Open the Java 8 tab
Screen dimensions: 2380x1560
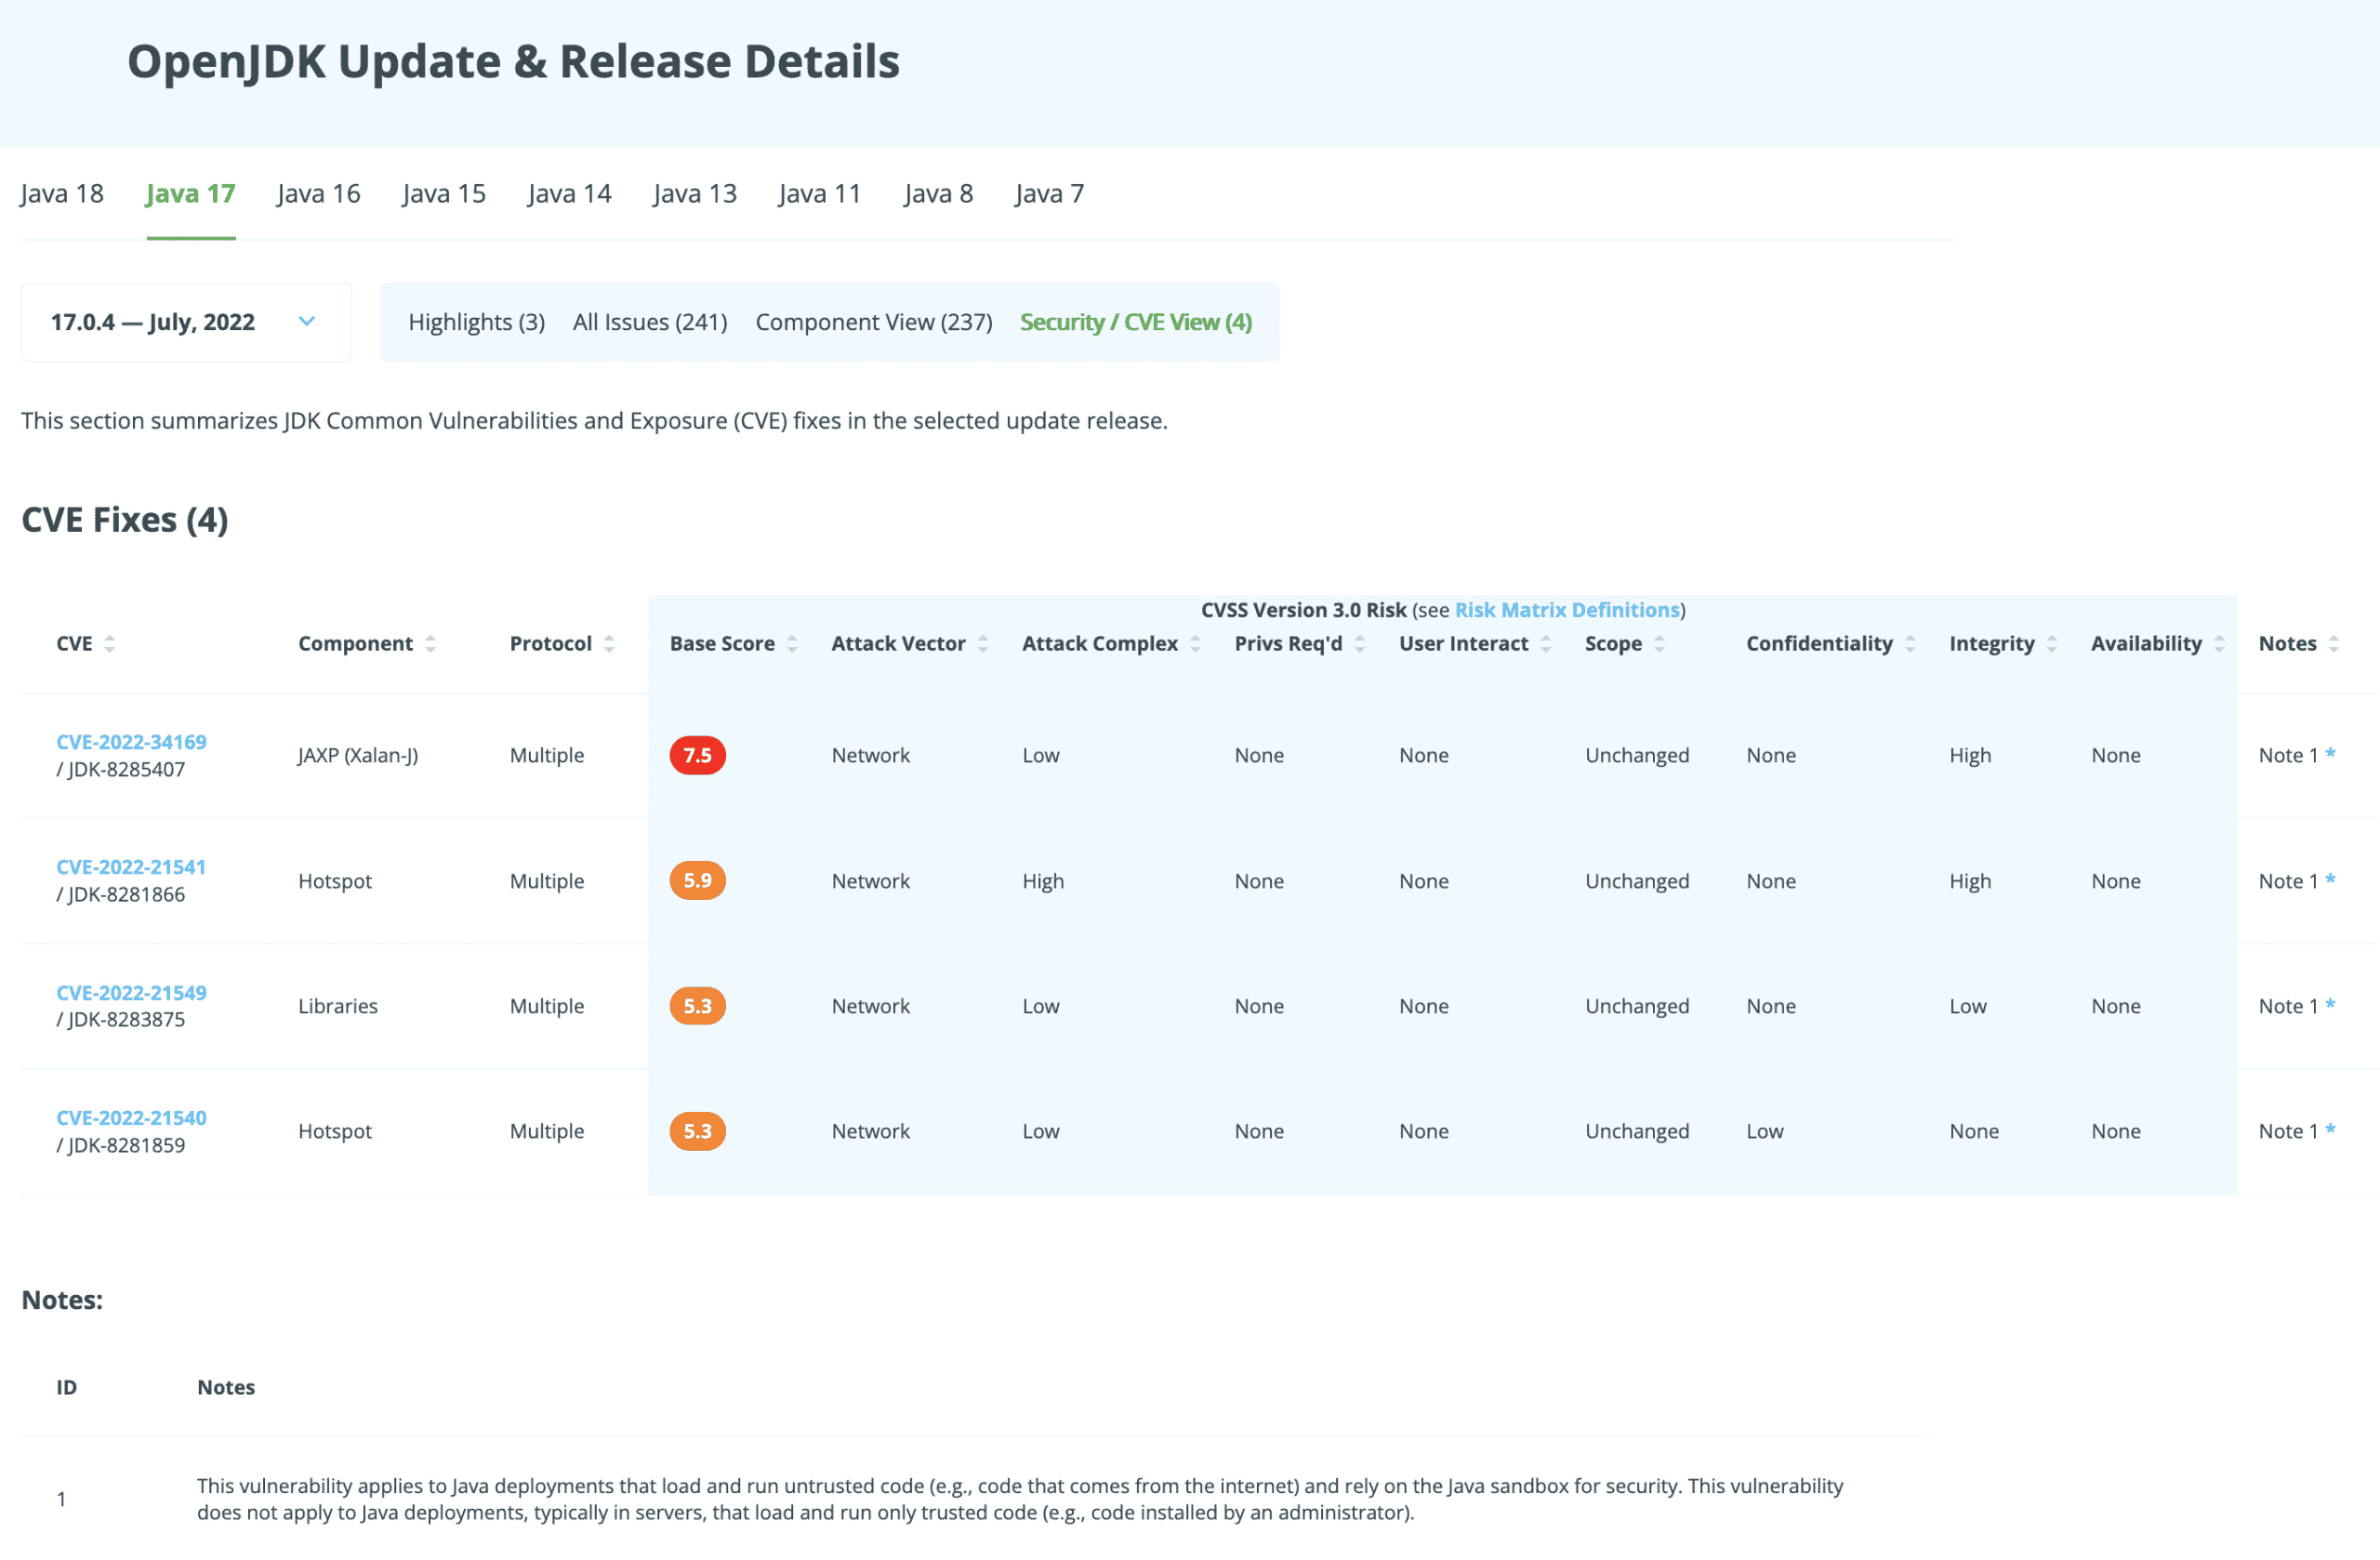[939, 194]
